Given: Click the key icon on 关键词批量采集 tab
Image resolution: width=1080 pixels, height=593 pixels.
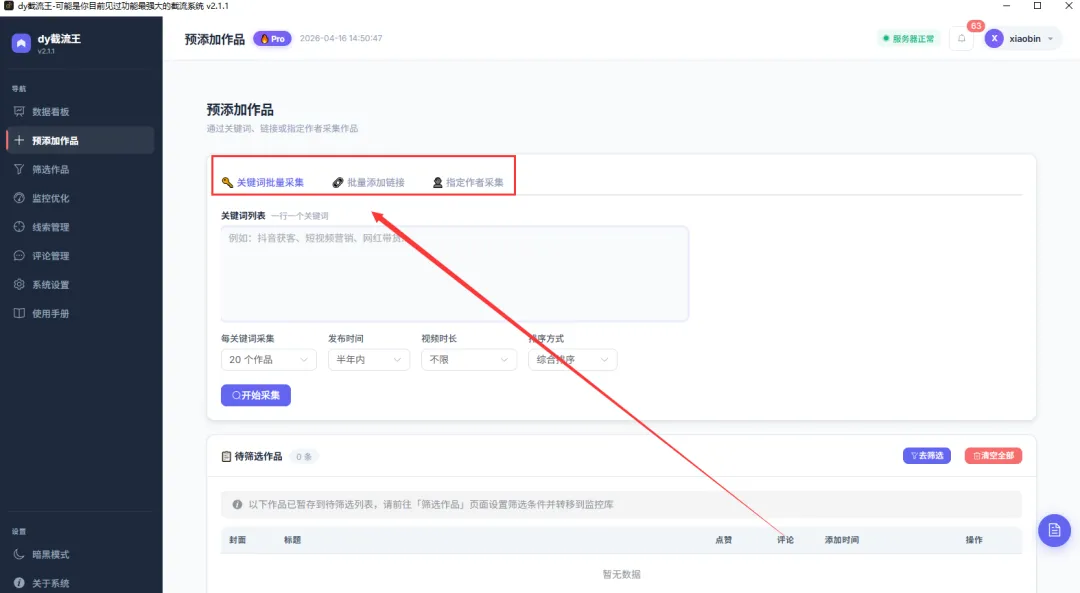Looking at the screenshot, I should click(x=227, y=183).
